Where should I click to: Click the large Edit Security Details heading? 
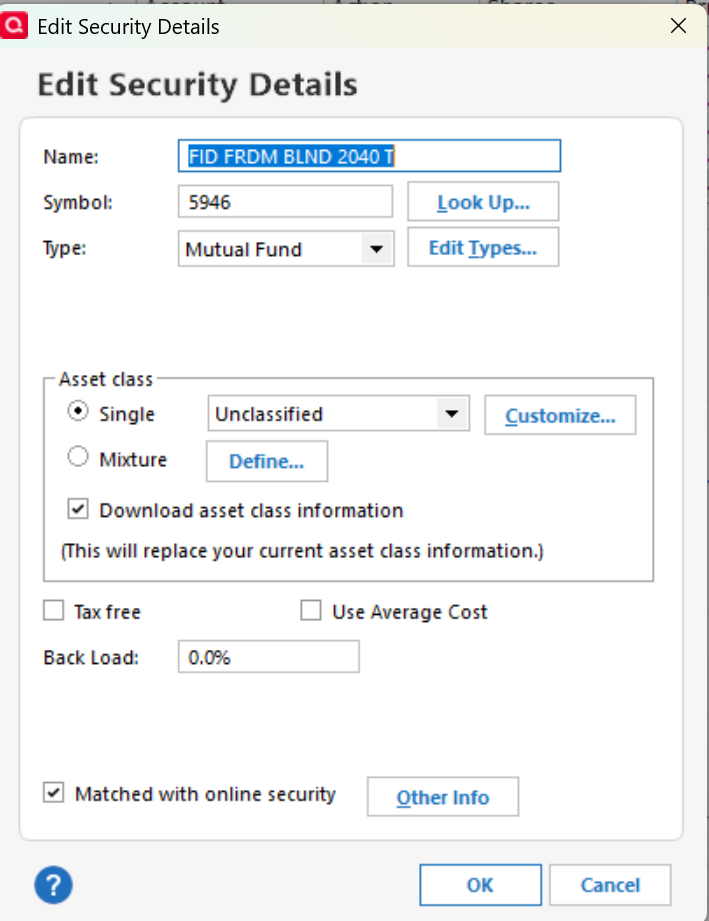[197, 85]
